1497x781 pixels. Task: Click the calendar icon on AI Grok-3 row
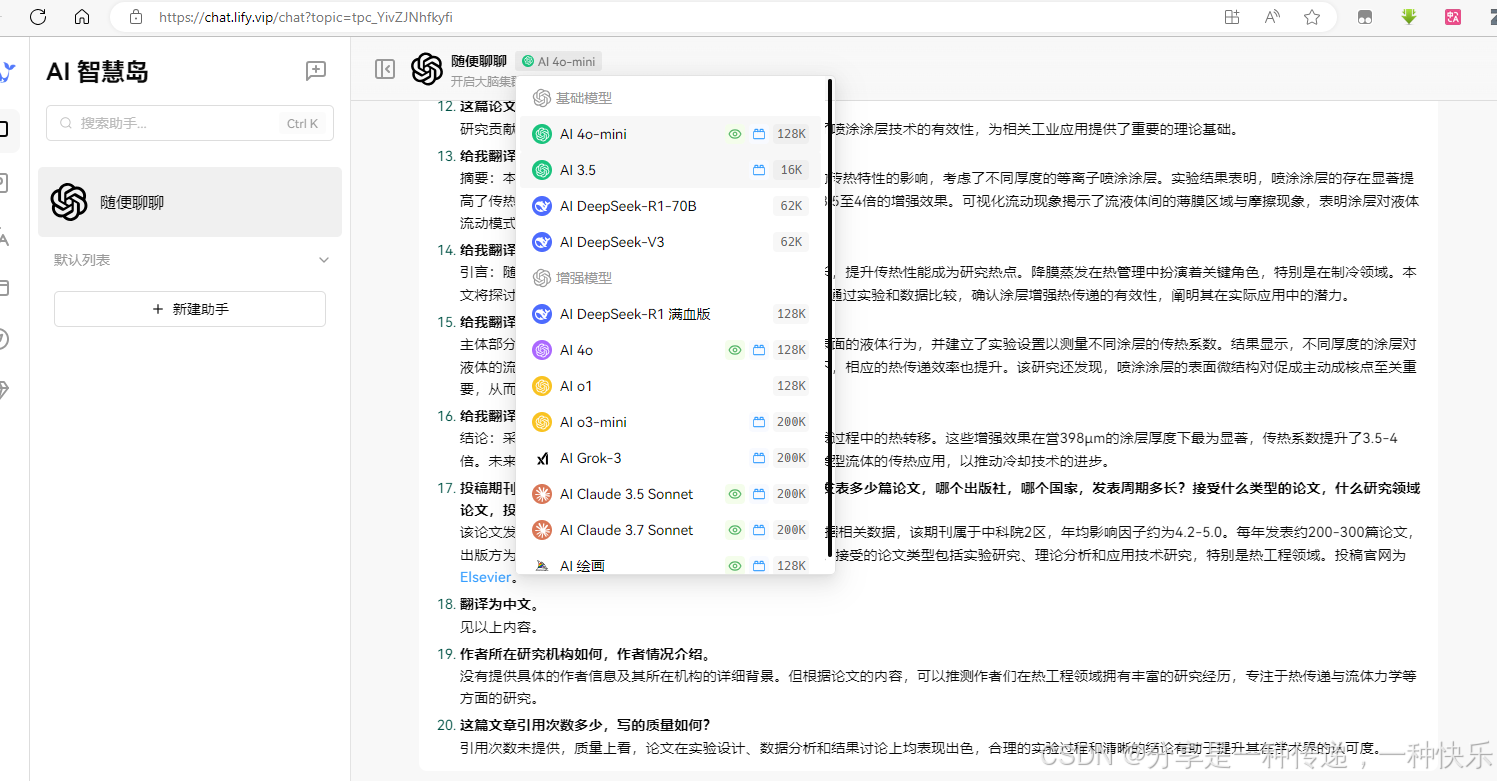[759, 458]
